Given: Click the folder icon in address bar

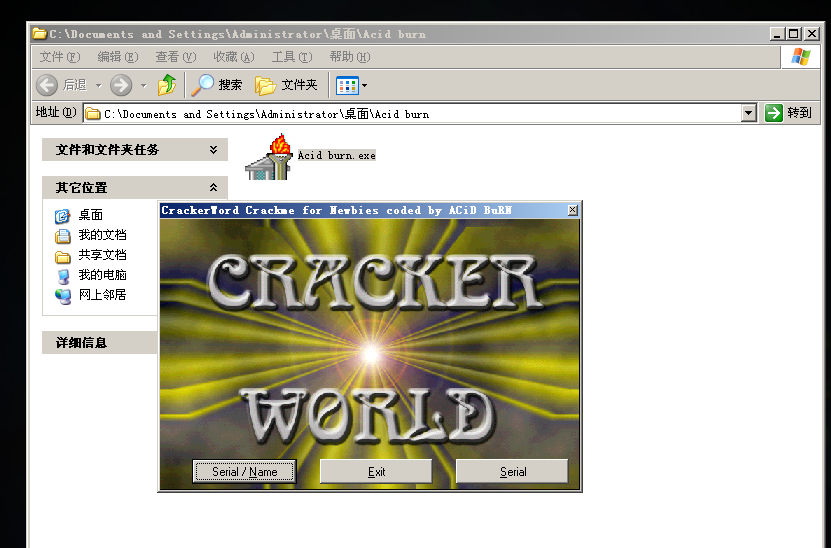Looking at the screenshot, I should (93, 113).
